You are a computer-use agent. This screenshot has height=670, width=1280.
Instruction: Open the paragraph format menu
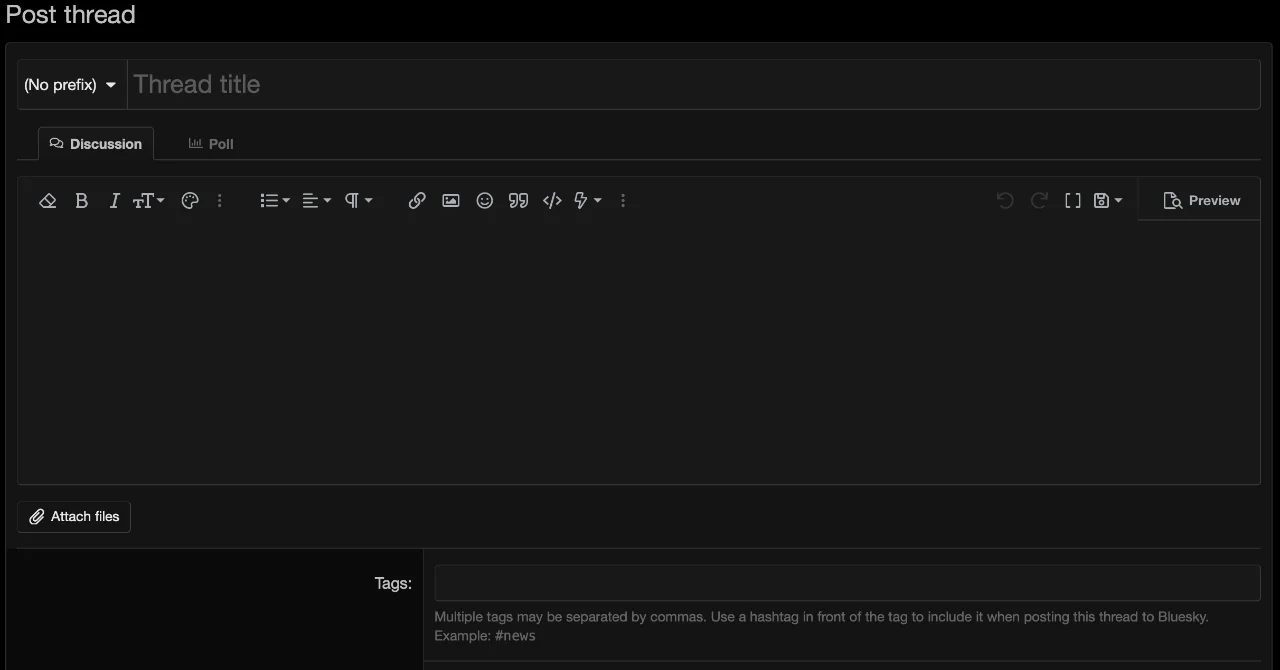coord(358,201)
